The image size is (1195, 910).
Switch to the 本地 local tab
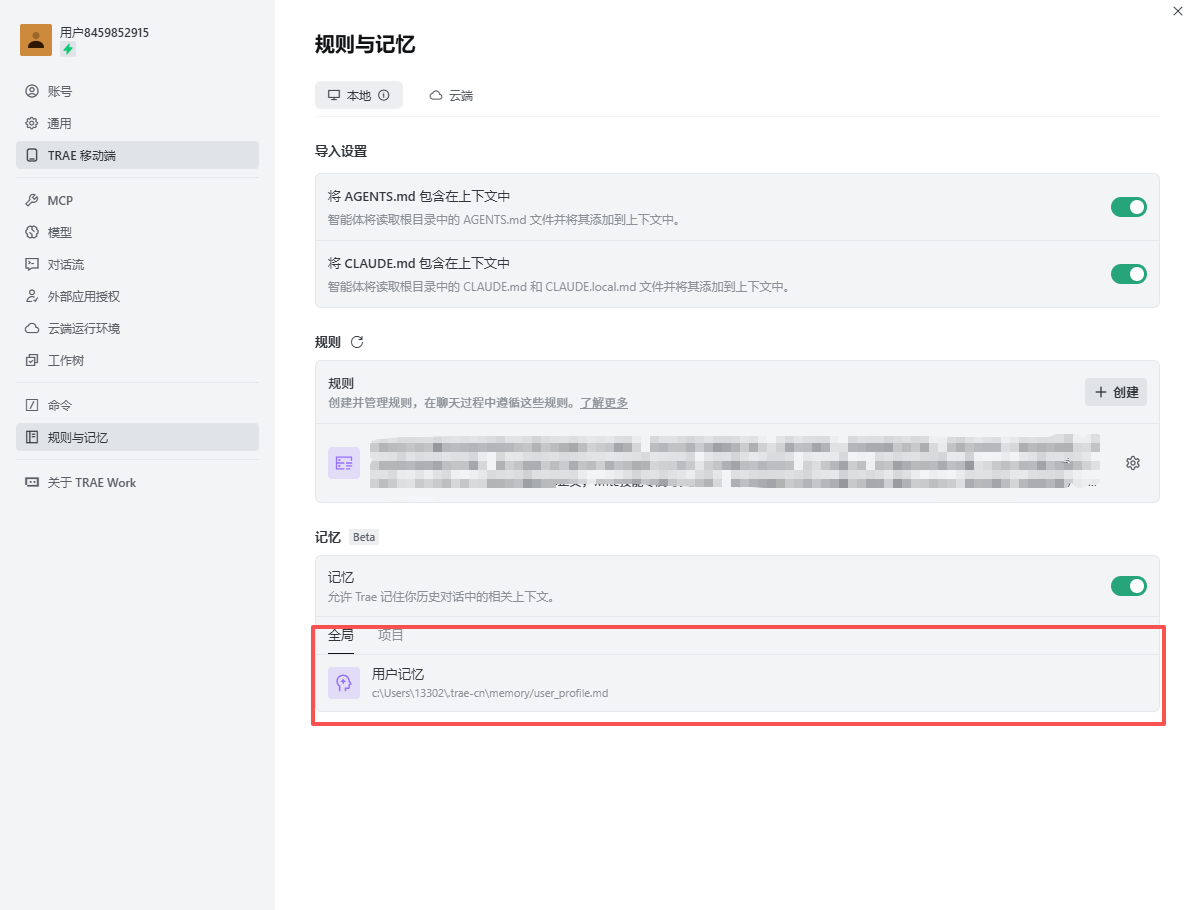coord(359,95)
